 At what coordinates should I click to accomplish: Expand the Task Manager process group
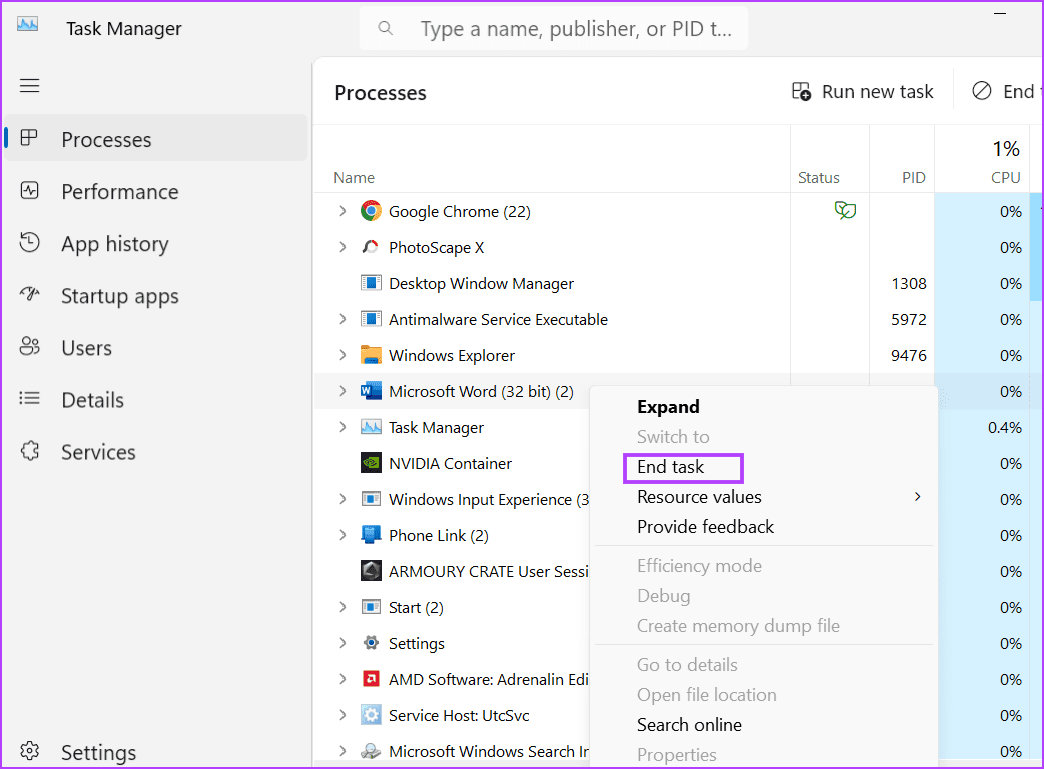tap(342, 427)
